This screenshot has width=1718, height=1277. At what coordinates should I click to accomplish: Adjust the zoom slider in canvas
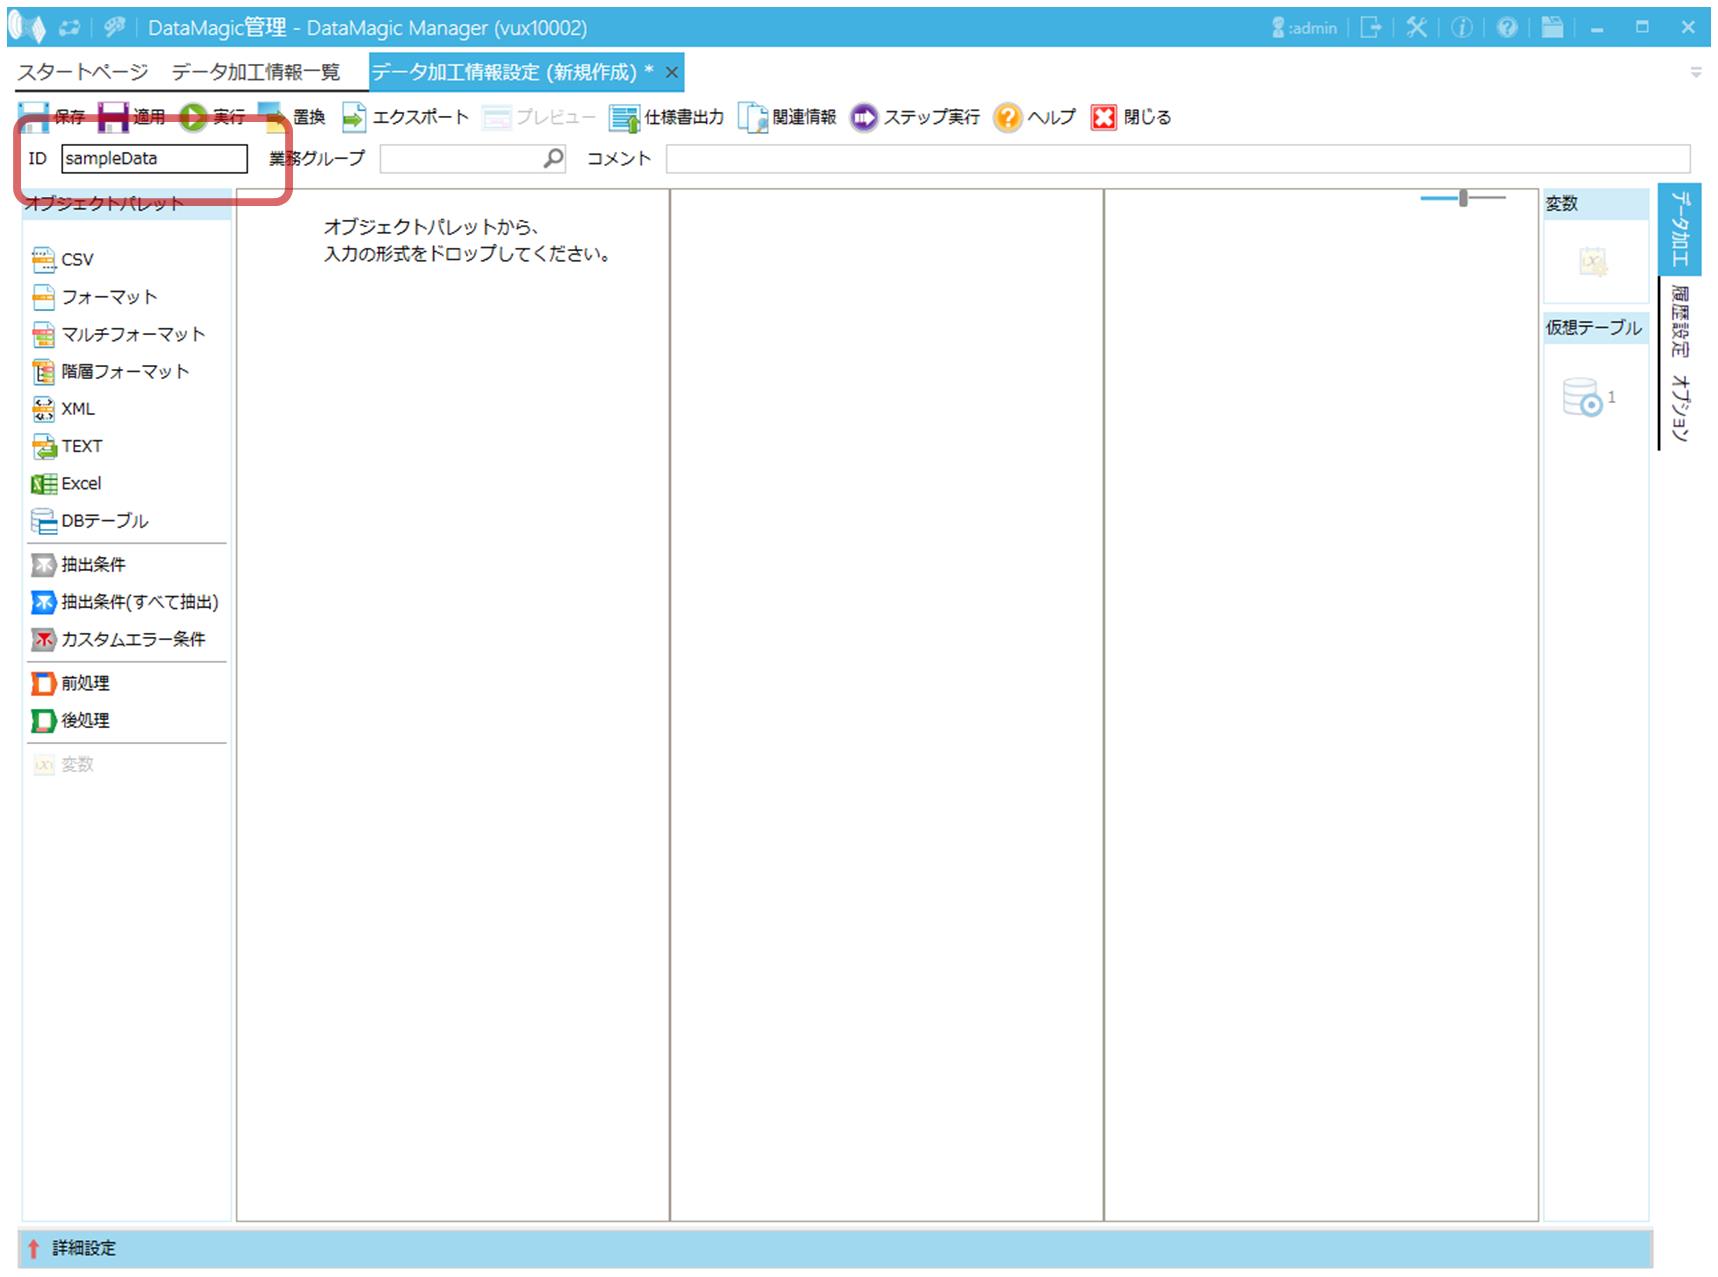click(1463, 198)
